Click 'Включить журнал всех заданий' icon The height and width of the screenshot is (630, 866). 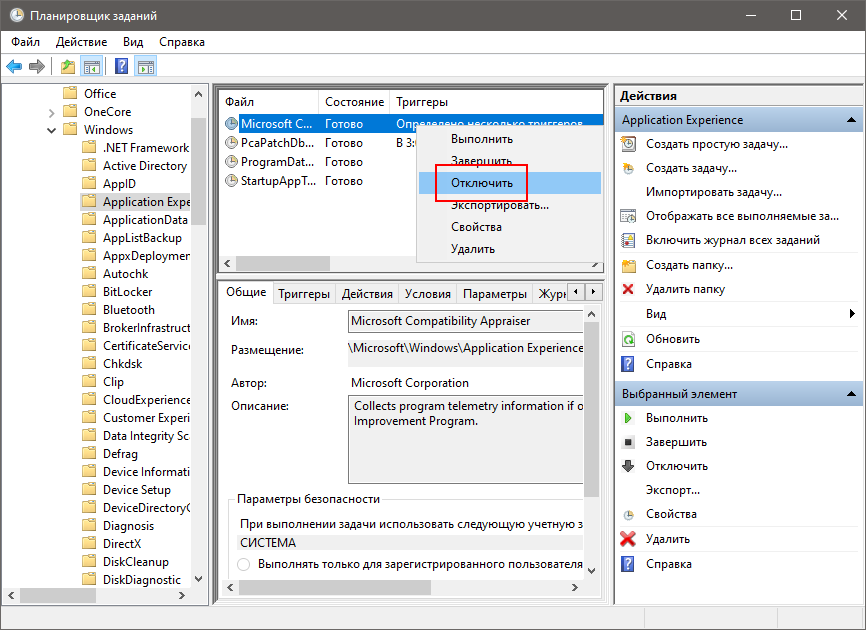pos(629,240)
